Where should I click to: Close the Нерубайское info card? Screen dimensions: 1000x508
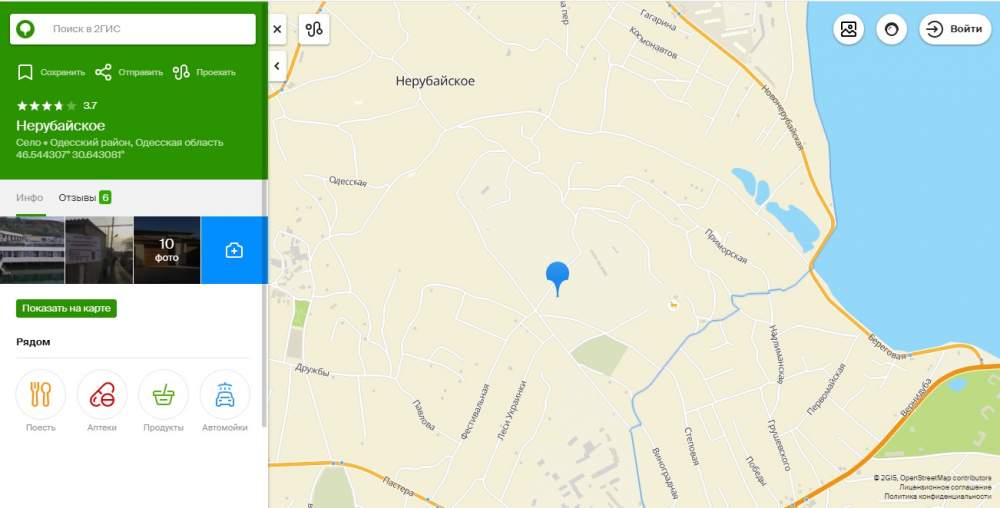point(277,29)
